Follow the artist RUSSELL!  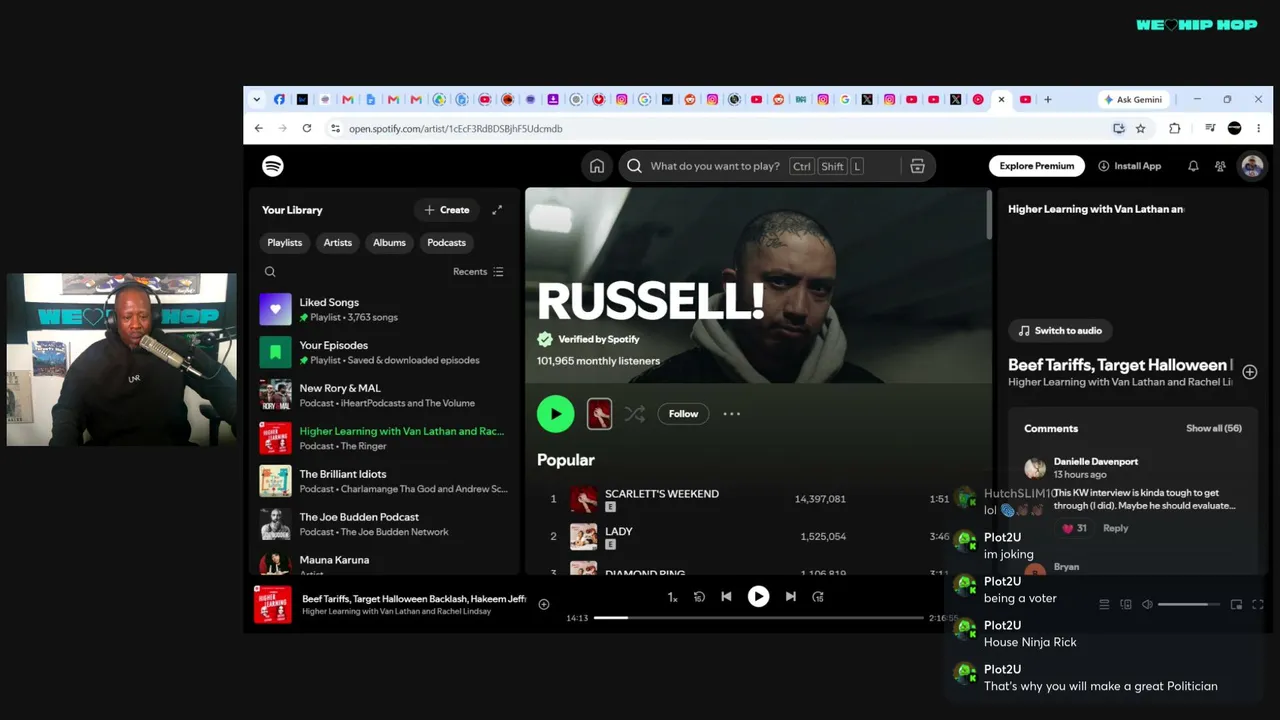683,414
